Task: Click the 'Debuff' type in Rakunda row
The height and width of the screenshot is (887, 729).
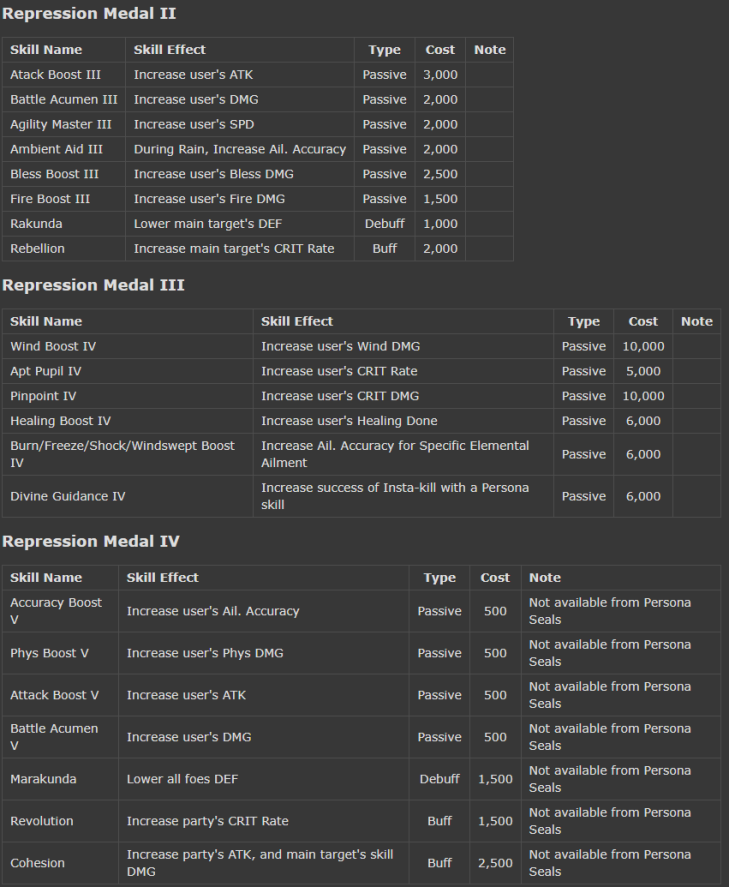Action: [385, 224]
